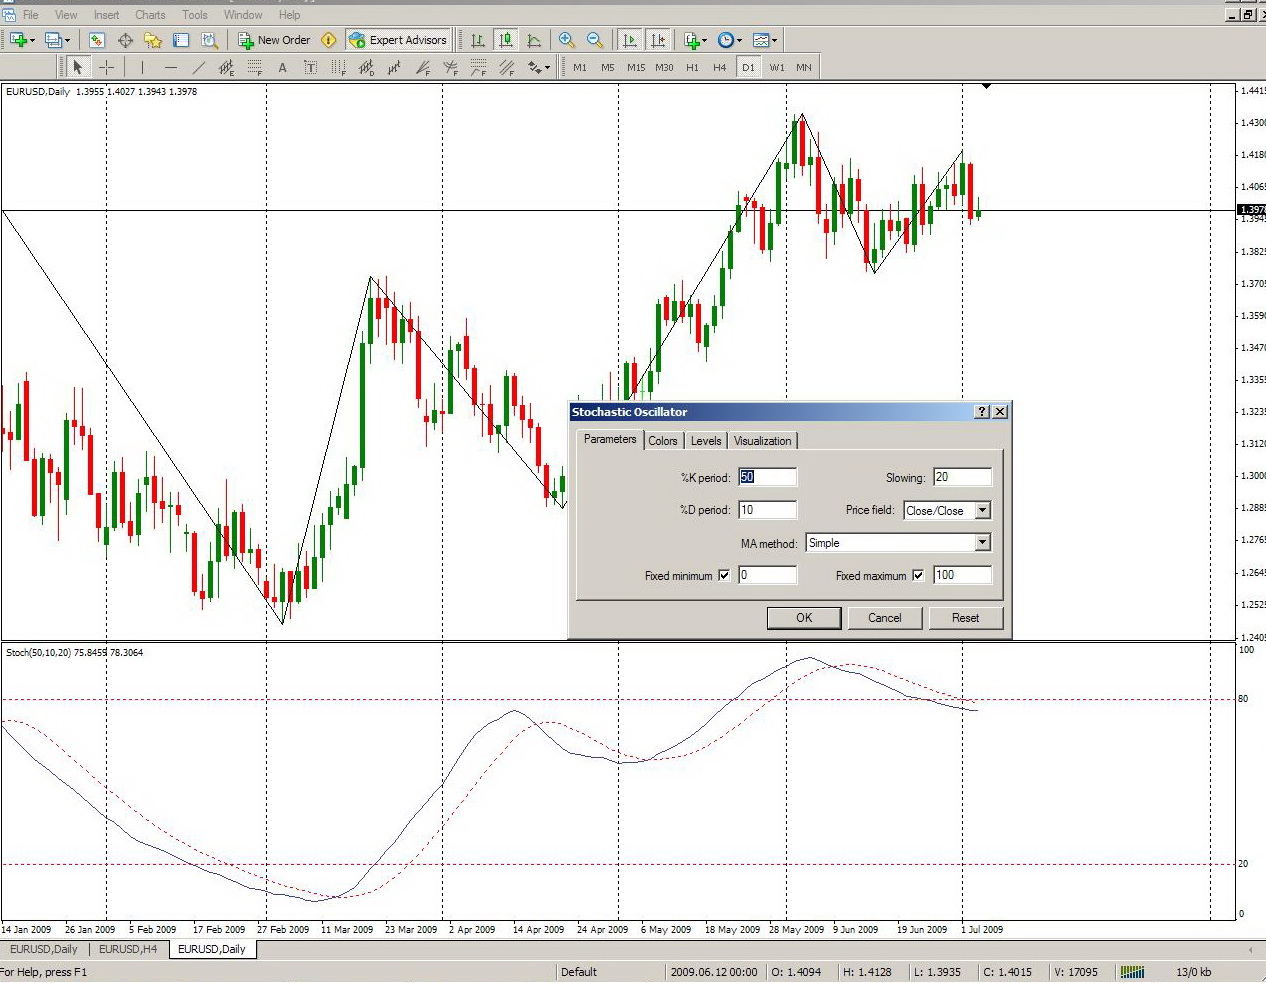Screen dimensions: 1266x983
Task: Switch chart to line chart mode
Action: [534, 40]
